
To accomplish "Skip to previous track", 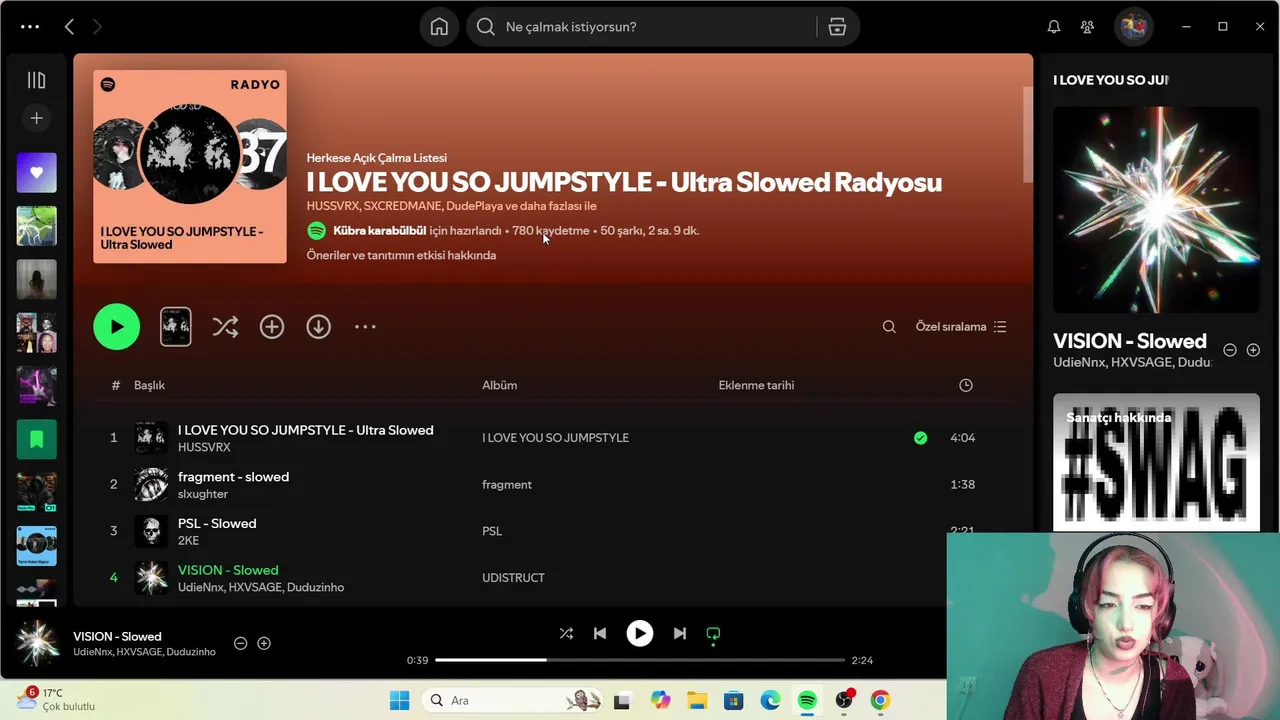I will (x=600, y=633).
